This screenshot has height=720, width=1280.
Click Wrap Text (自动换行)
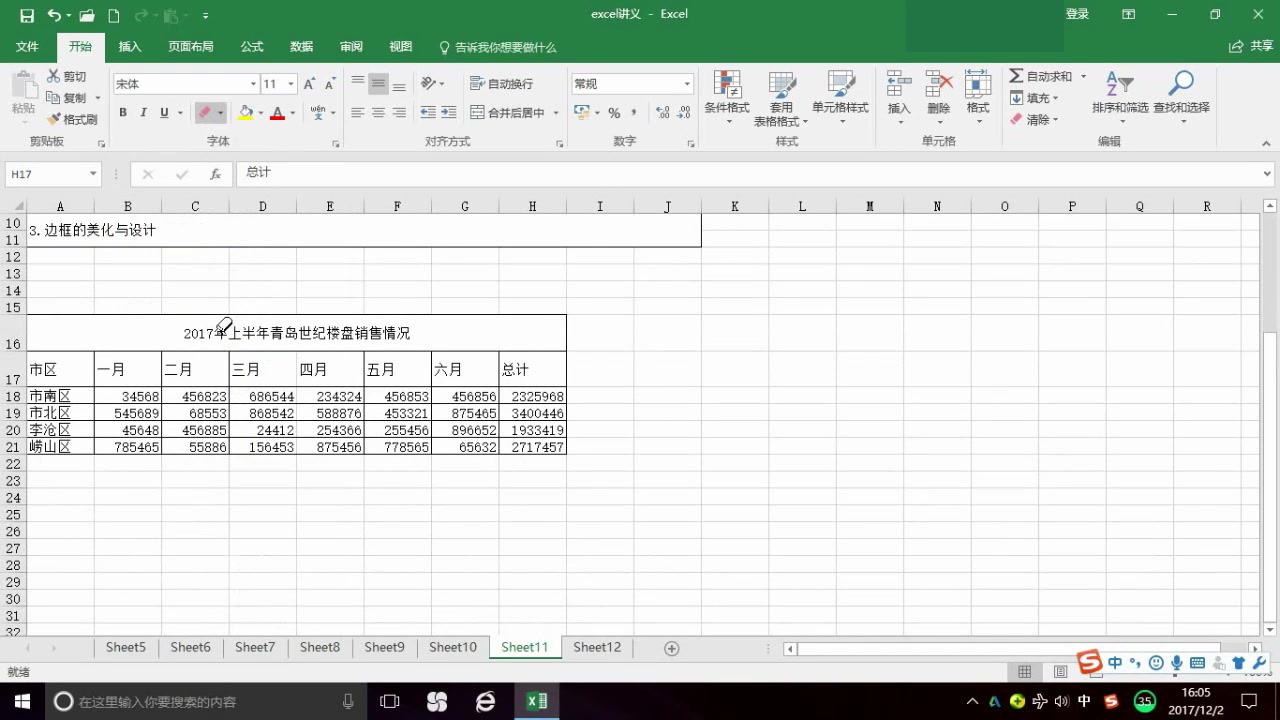click(x=502, y=84)
